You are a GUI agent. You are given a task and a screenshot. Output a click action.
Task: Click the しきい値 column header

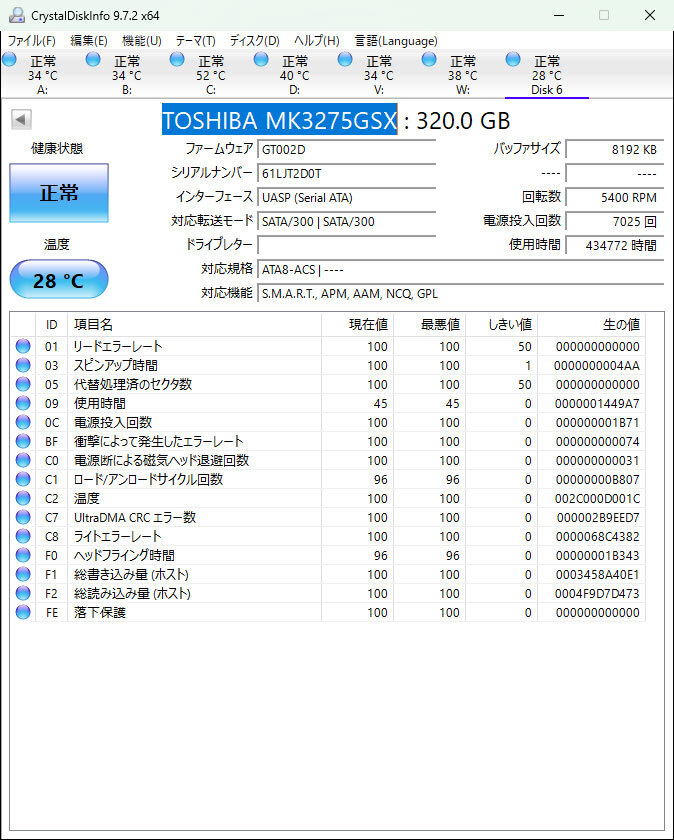point(501,325)
